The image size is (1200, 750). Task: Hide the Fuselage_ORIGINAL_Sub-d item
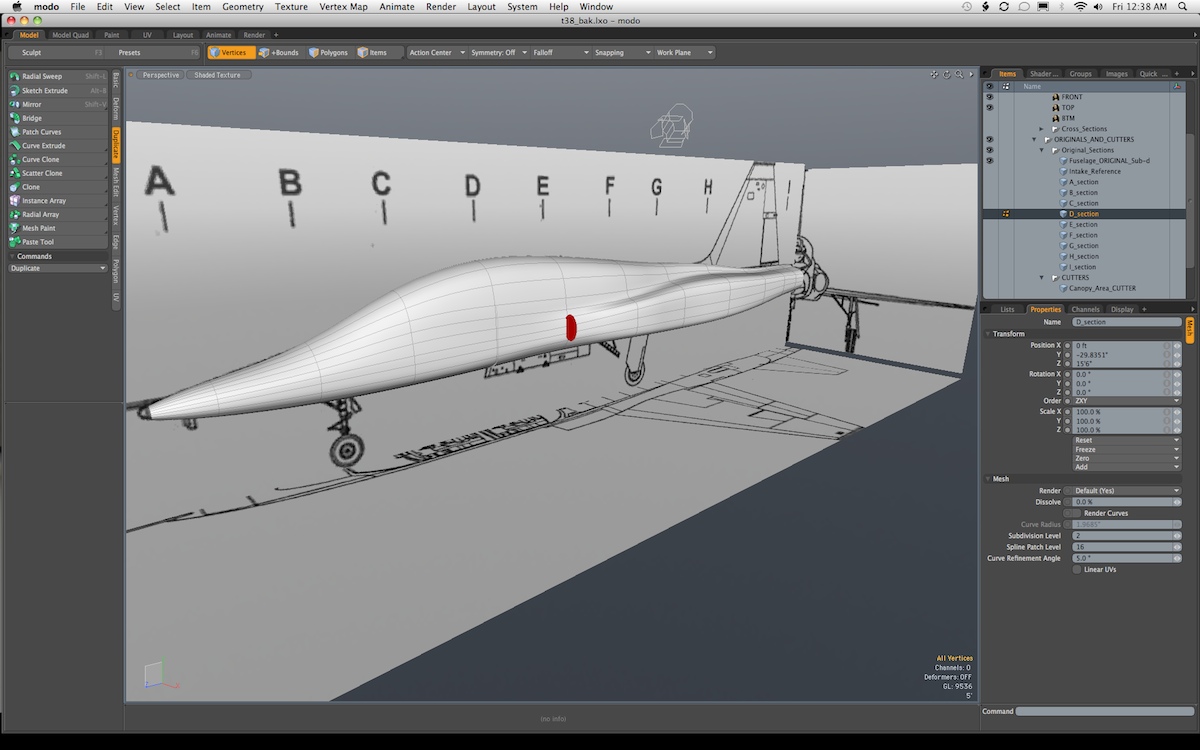point(989,160)
